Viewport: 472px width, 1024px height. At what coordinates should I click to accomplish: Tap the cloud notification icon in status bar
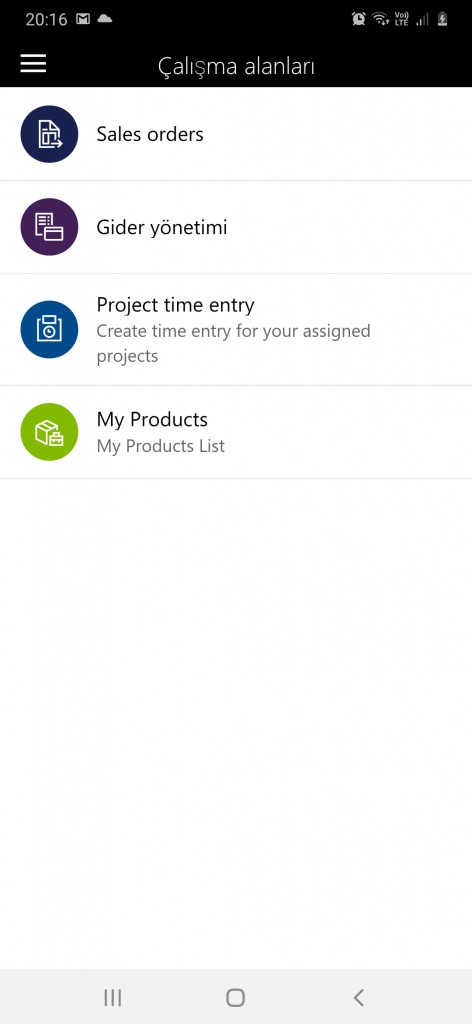[x=104, y=19]
